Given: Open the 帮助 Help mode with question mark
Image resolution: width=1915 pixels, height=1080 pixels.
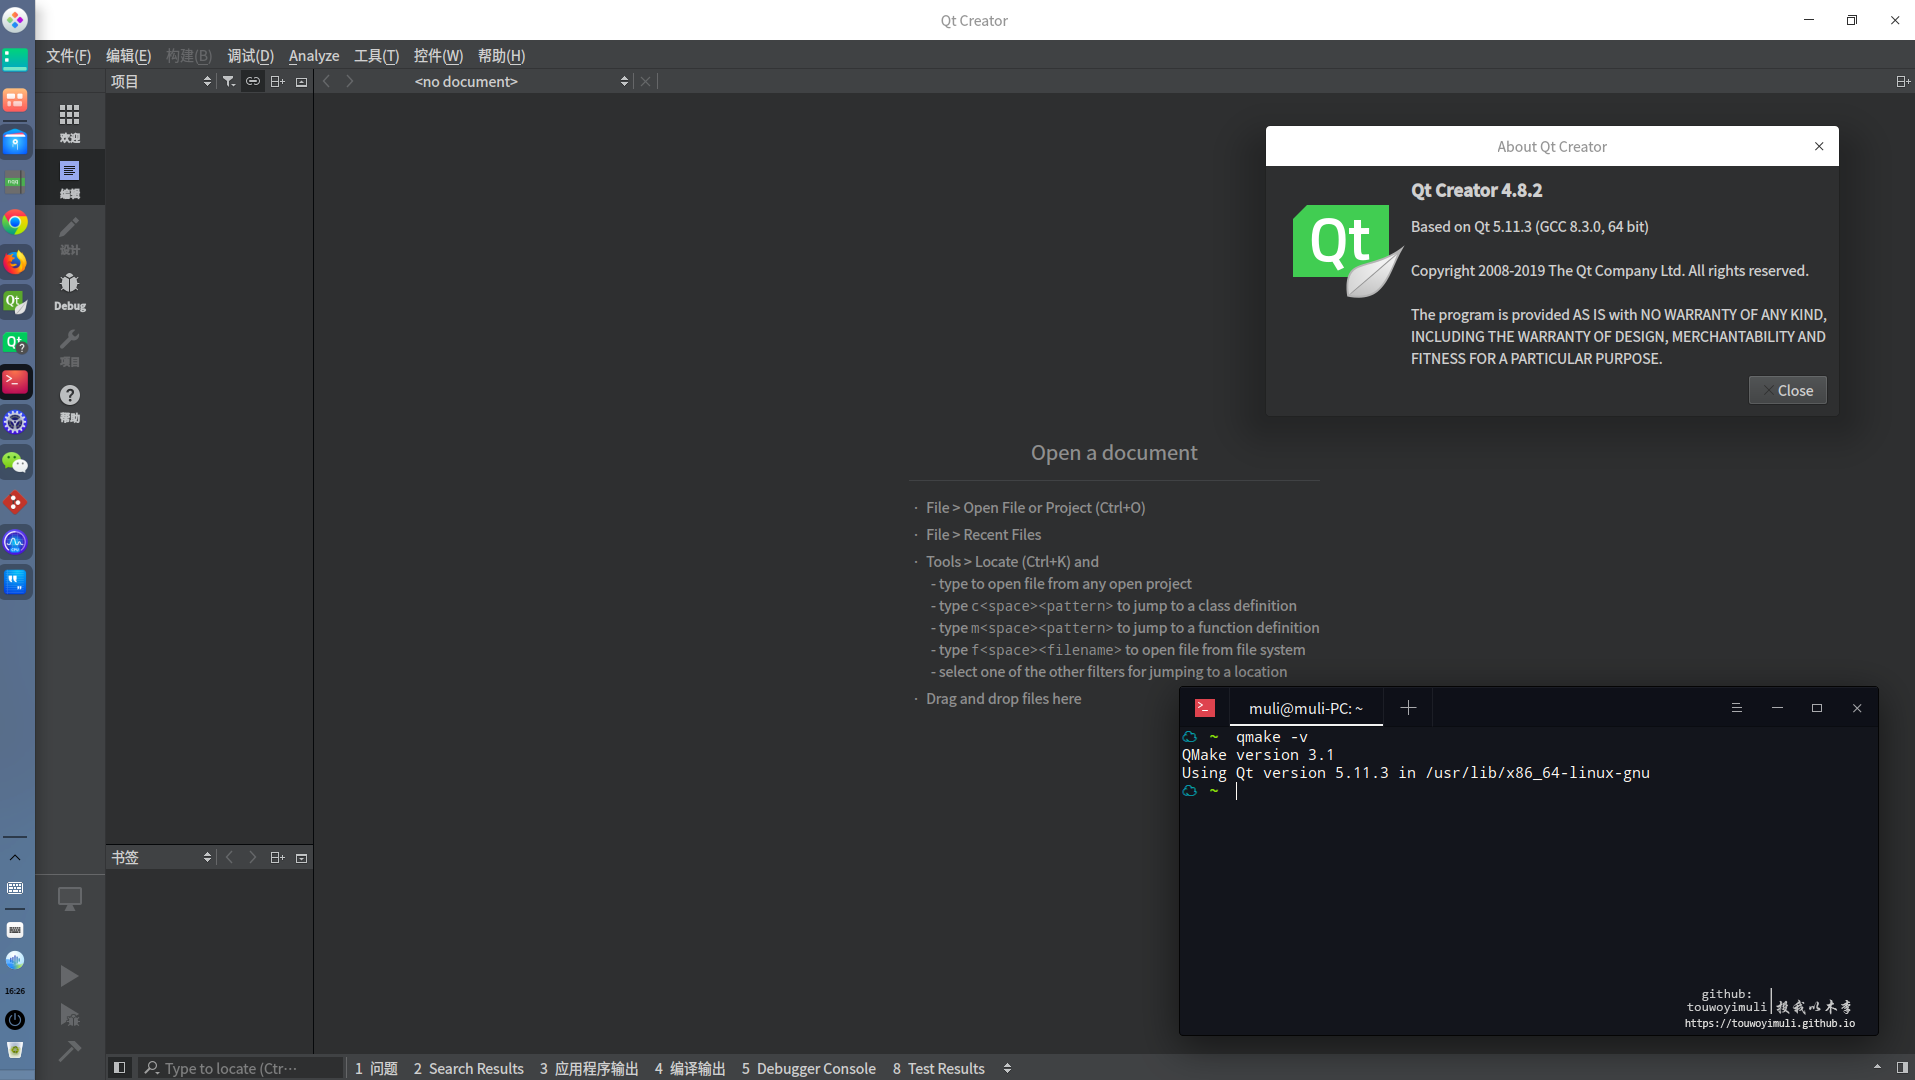Looking at the screenshot, I should click(x=69, y=403).
